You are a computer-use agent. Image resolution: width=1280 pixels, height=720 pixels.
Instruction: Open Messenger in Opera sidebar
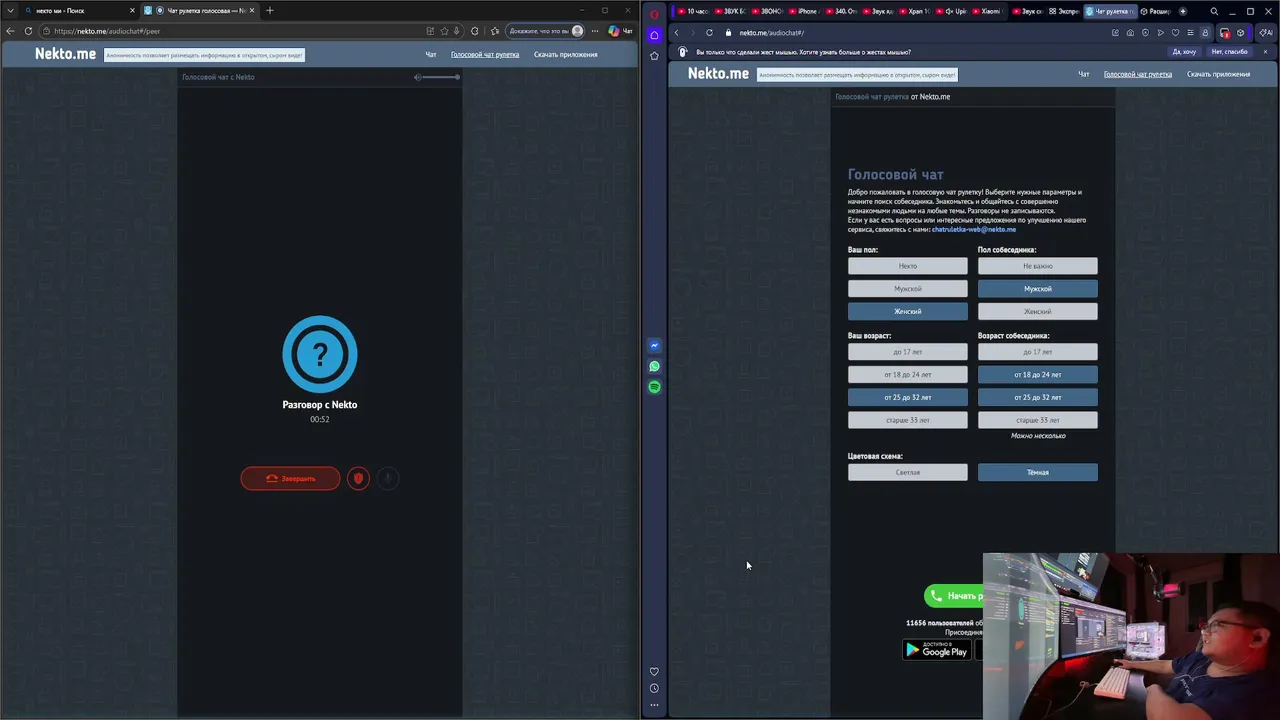(654, 346)
